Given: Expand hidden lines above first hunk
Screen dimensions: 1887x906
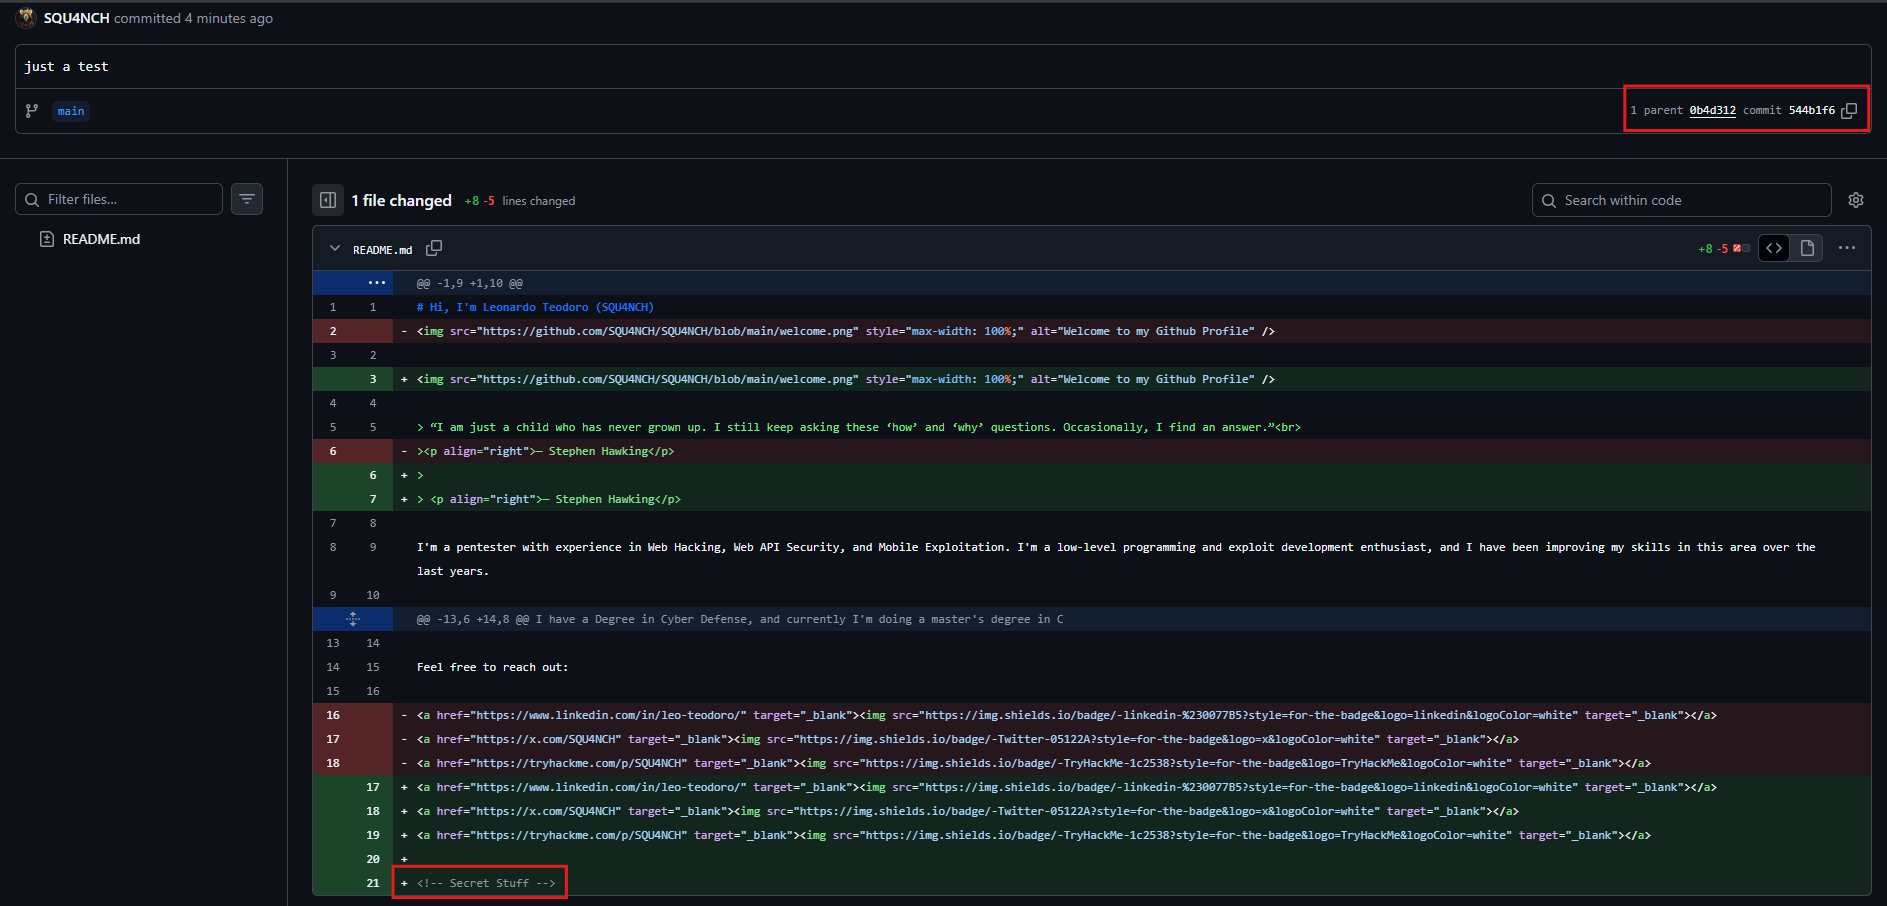Looking at the screenshot, I should point(376,283).
